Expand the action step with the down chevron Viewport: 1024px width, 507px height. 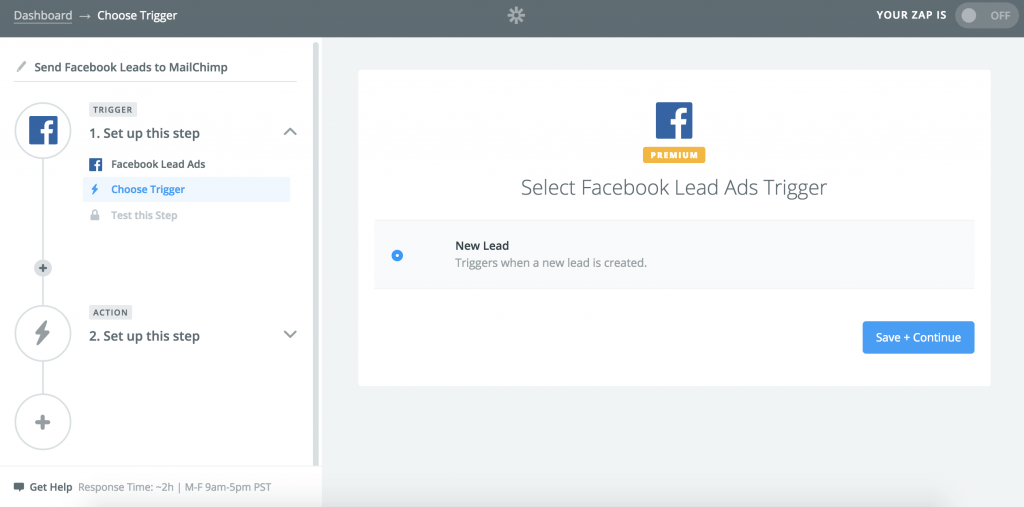(291, 335)
